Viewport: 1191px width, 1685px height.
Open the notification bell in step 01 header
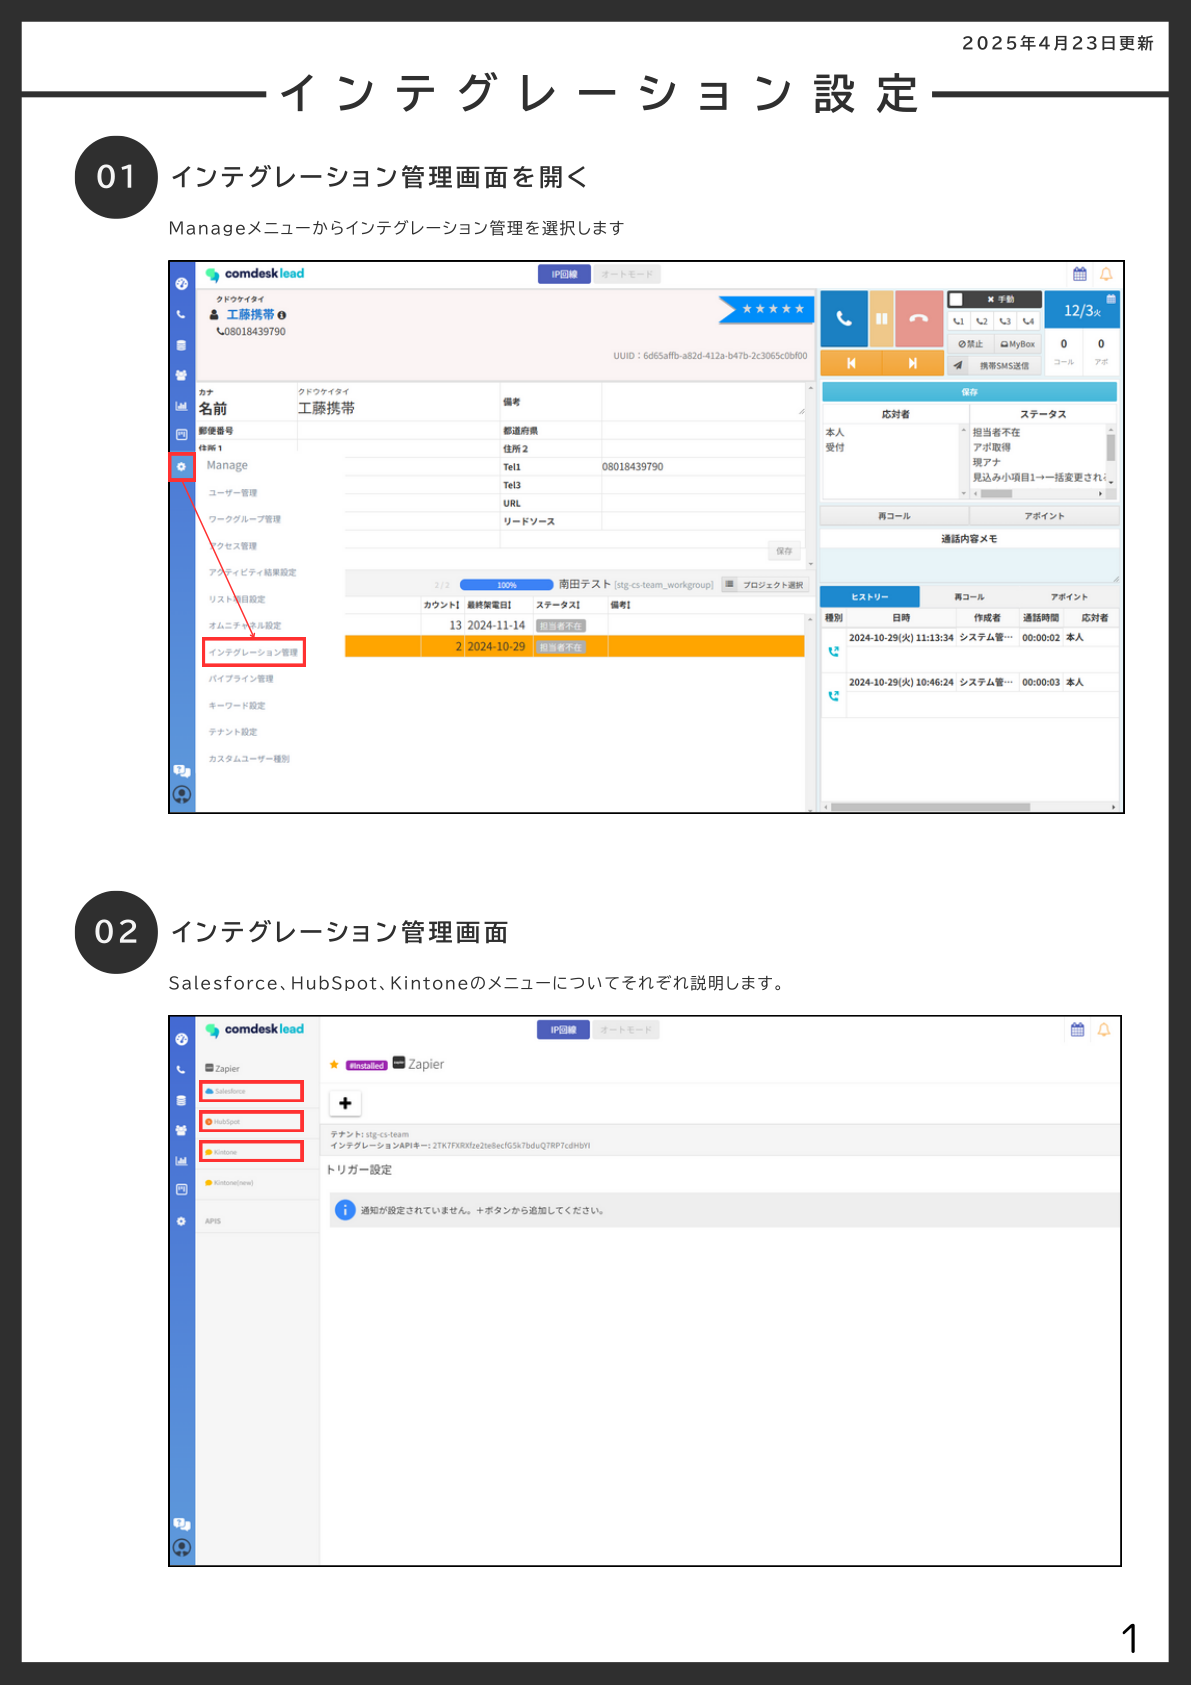coord(1106,274)
